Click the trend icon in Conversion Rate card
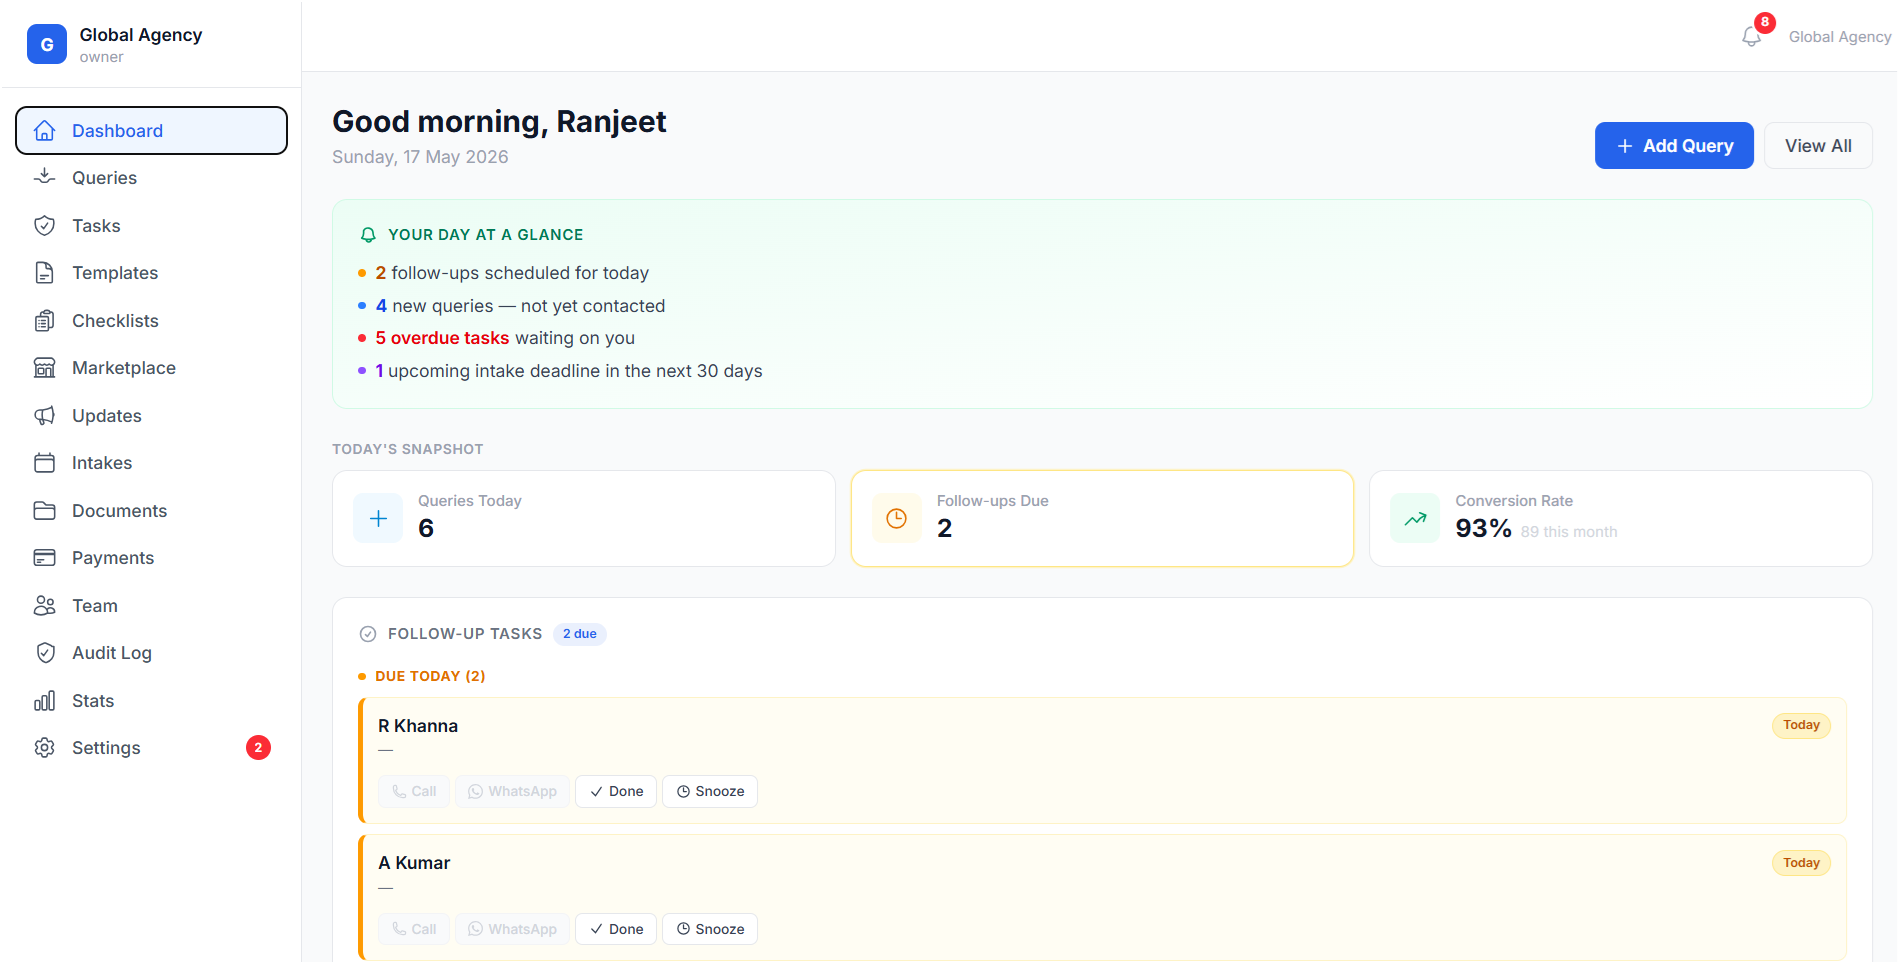Screen dimensions: 1899x964 tap(1415, 518)
